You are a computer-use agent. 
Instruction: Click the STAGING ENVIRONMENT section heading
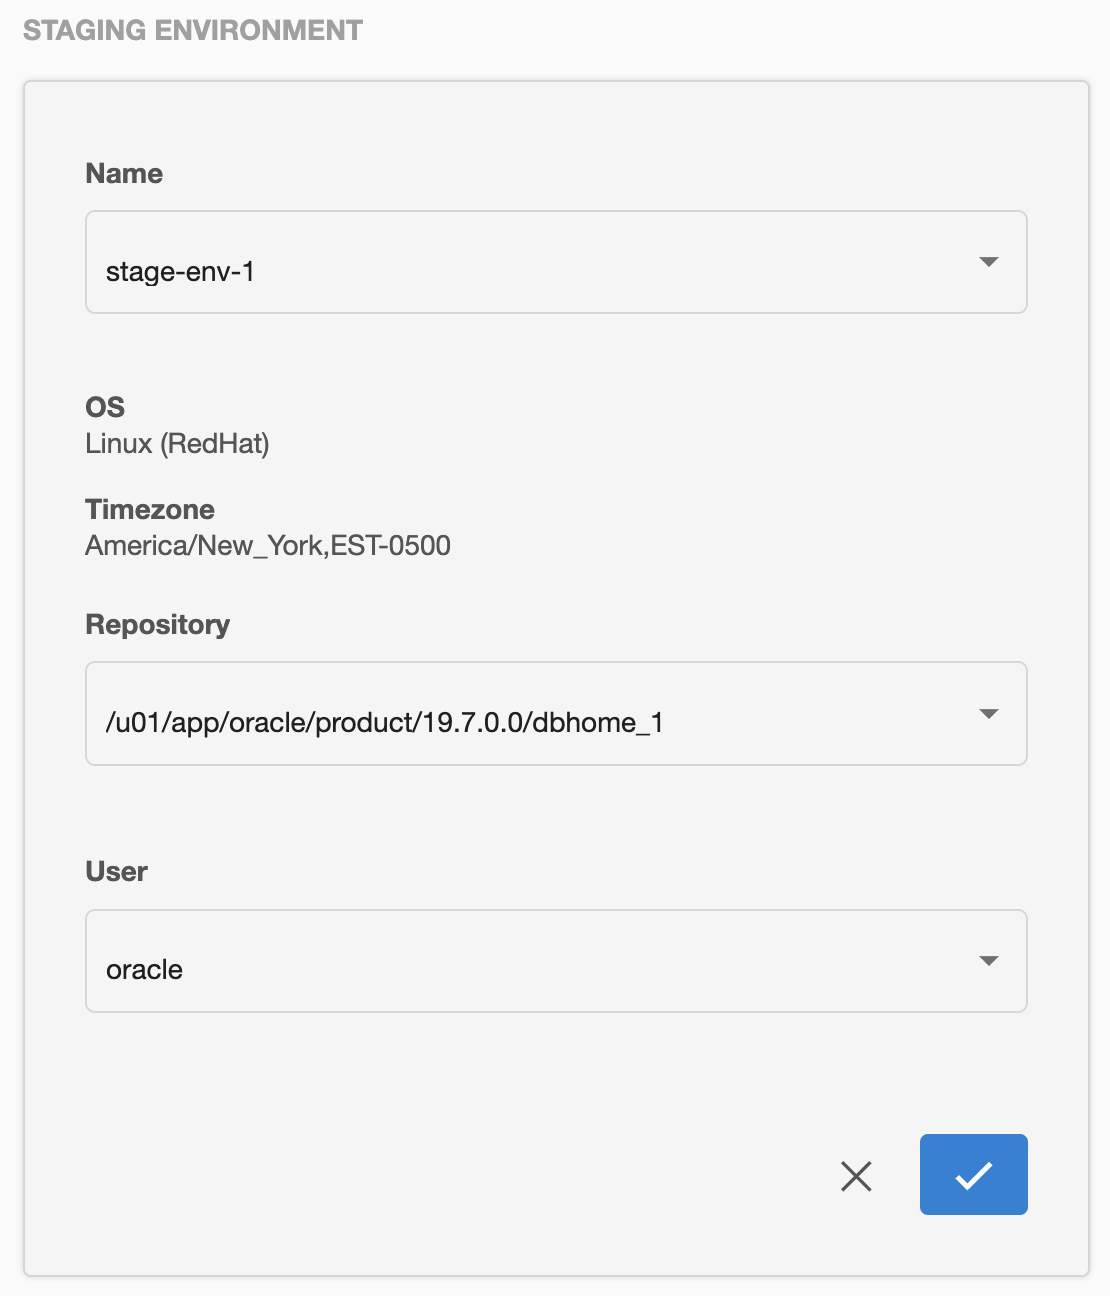click(193, 30)
